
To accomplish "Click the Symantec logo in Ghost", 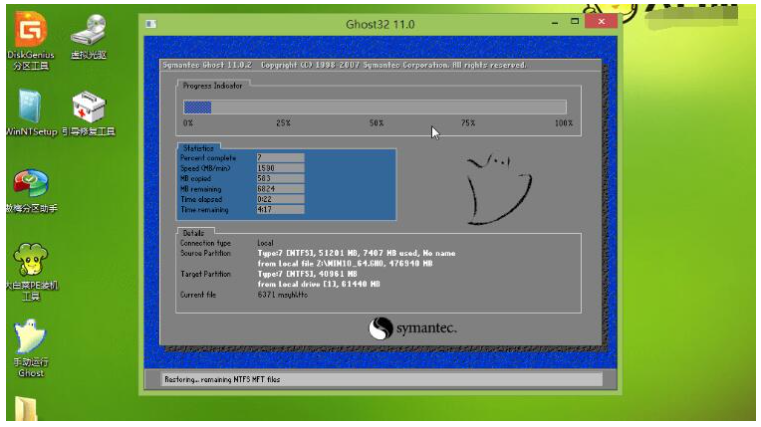I will [410, 329].
